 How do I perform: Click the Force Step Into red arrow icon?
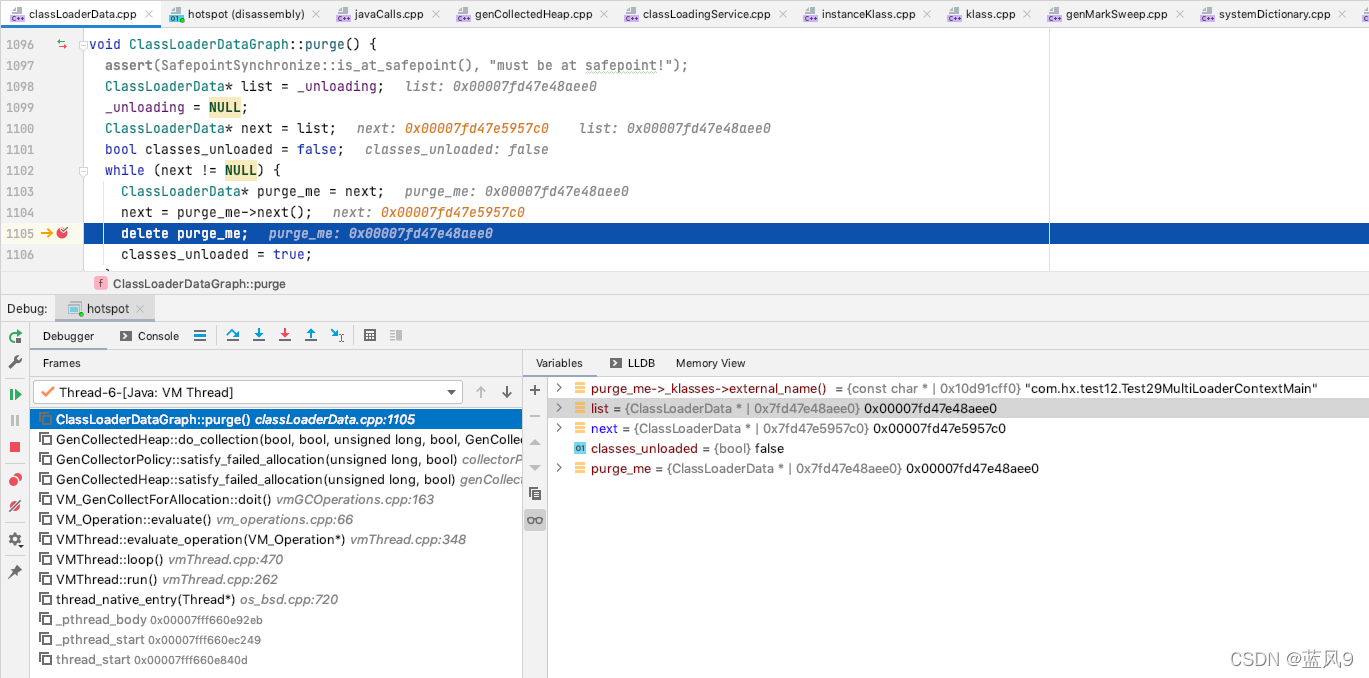coord(284,335)
